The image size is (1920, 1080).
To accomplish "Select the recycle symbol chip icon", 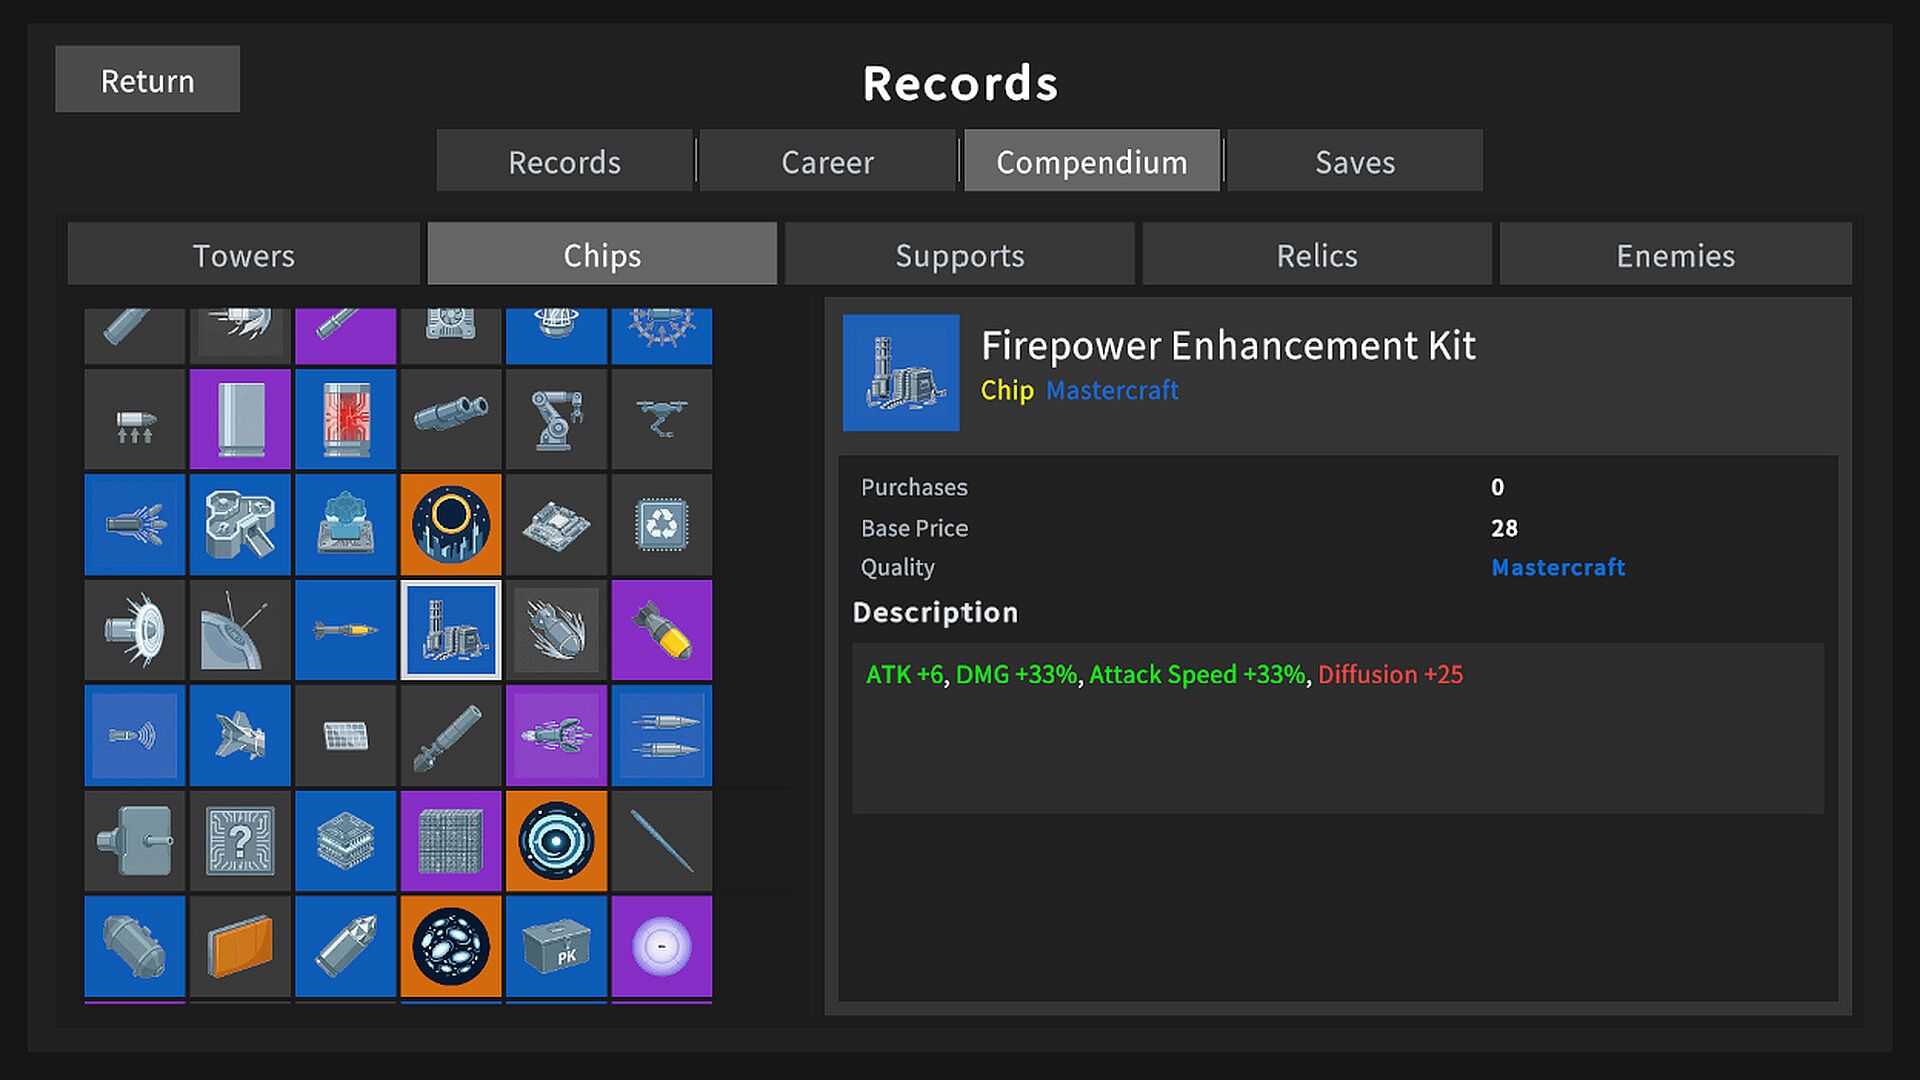I will click(x=662, y=525).
